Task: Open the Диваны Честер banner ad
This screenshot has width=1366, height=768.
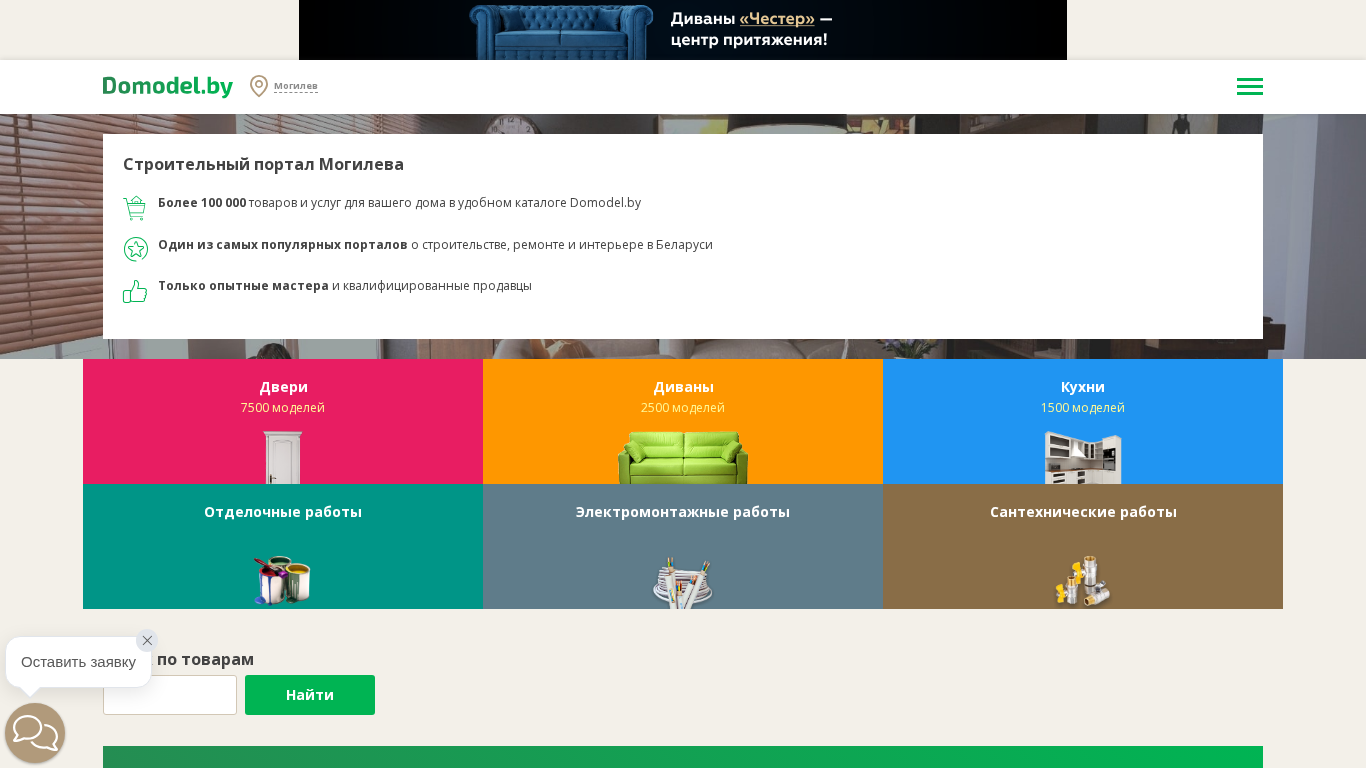Action: pyautogui.click(x=683, y=30)
